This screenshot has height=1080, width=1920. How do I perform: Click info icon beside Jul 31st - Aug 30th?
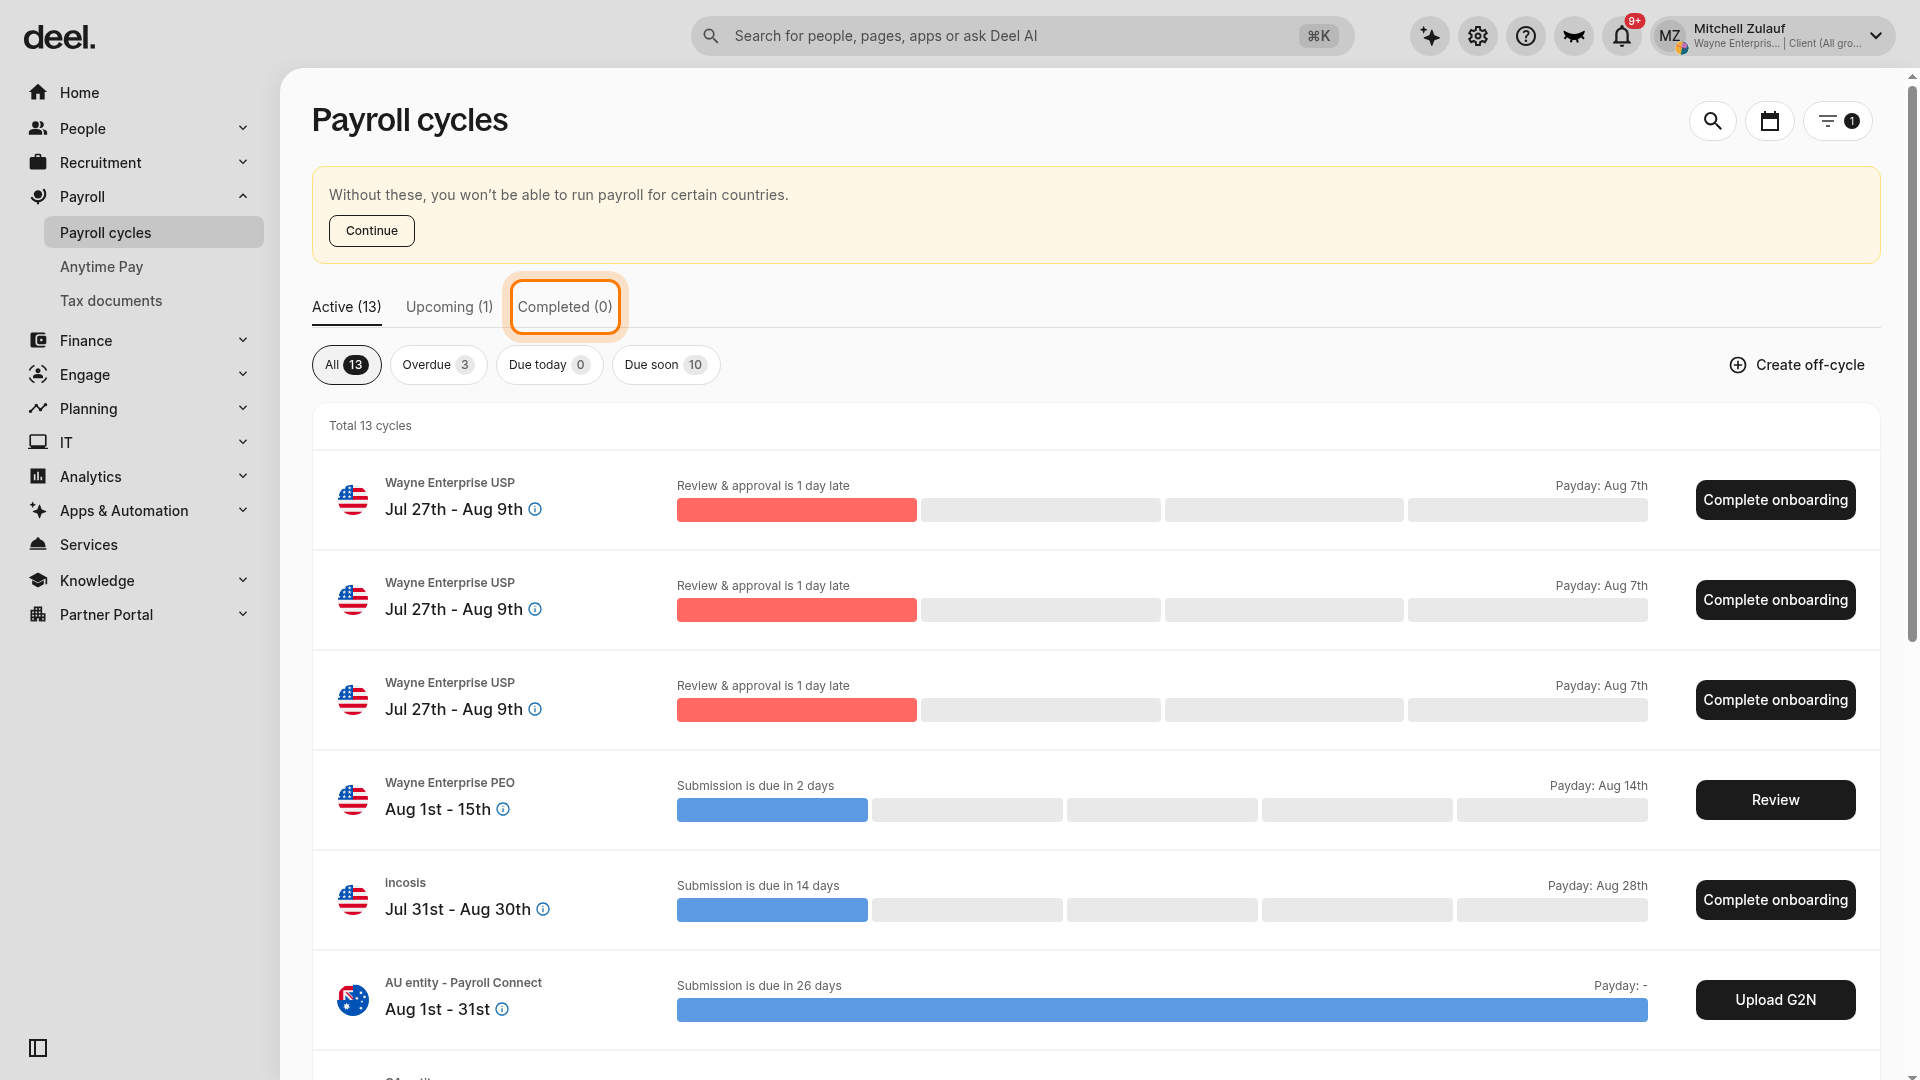pyautogui.click(x=543, y=909)
